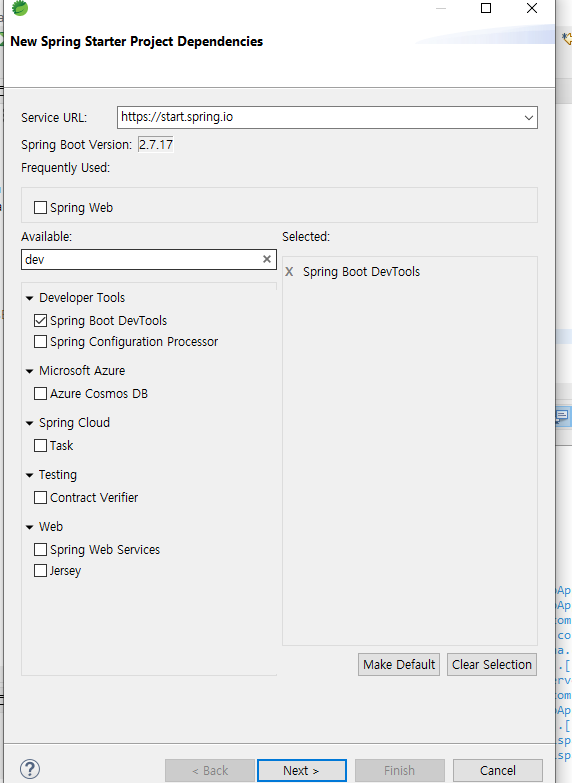Collapse the Testing group
The height and width of the screenshot is (783, 572).
(29, 475)
